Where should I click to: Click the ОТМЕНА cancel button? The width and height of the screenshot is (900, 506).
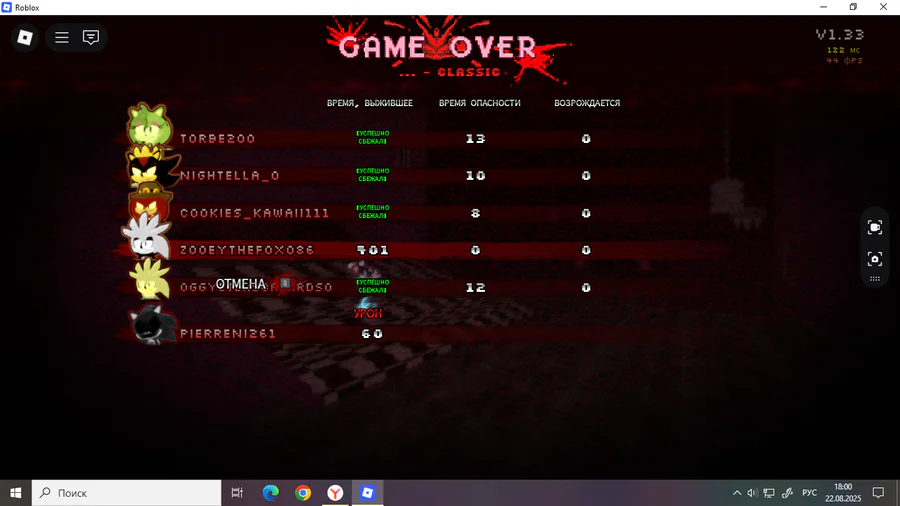(240, 284)
